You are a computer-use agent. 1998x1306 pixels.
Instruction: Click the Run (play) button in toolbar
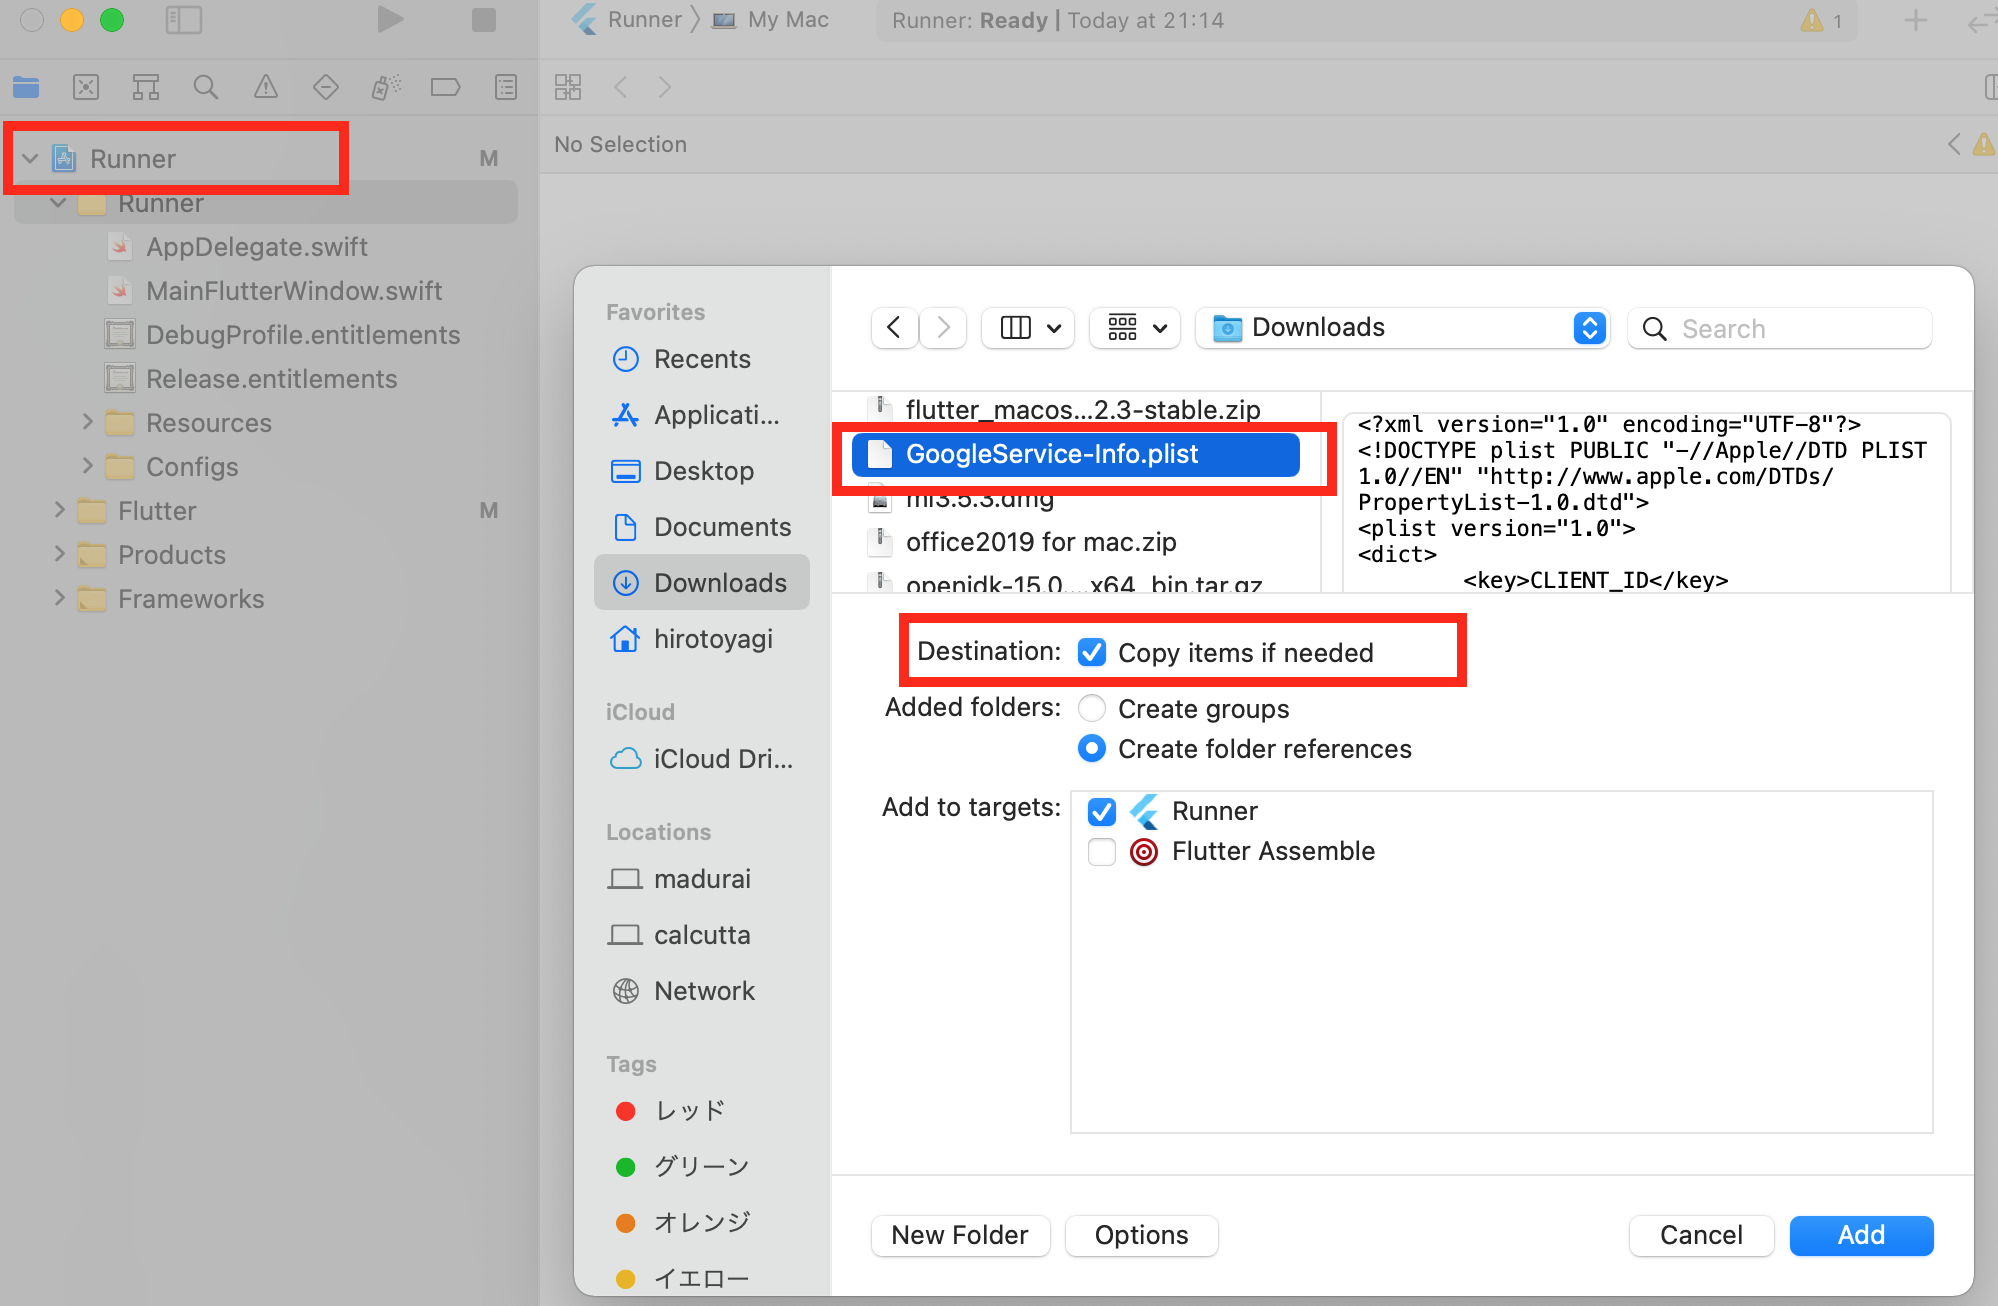[x=390, y=20]
